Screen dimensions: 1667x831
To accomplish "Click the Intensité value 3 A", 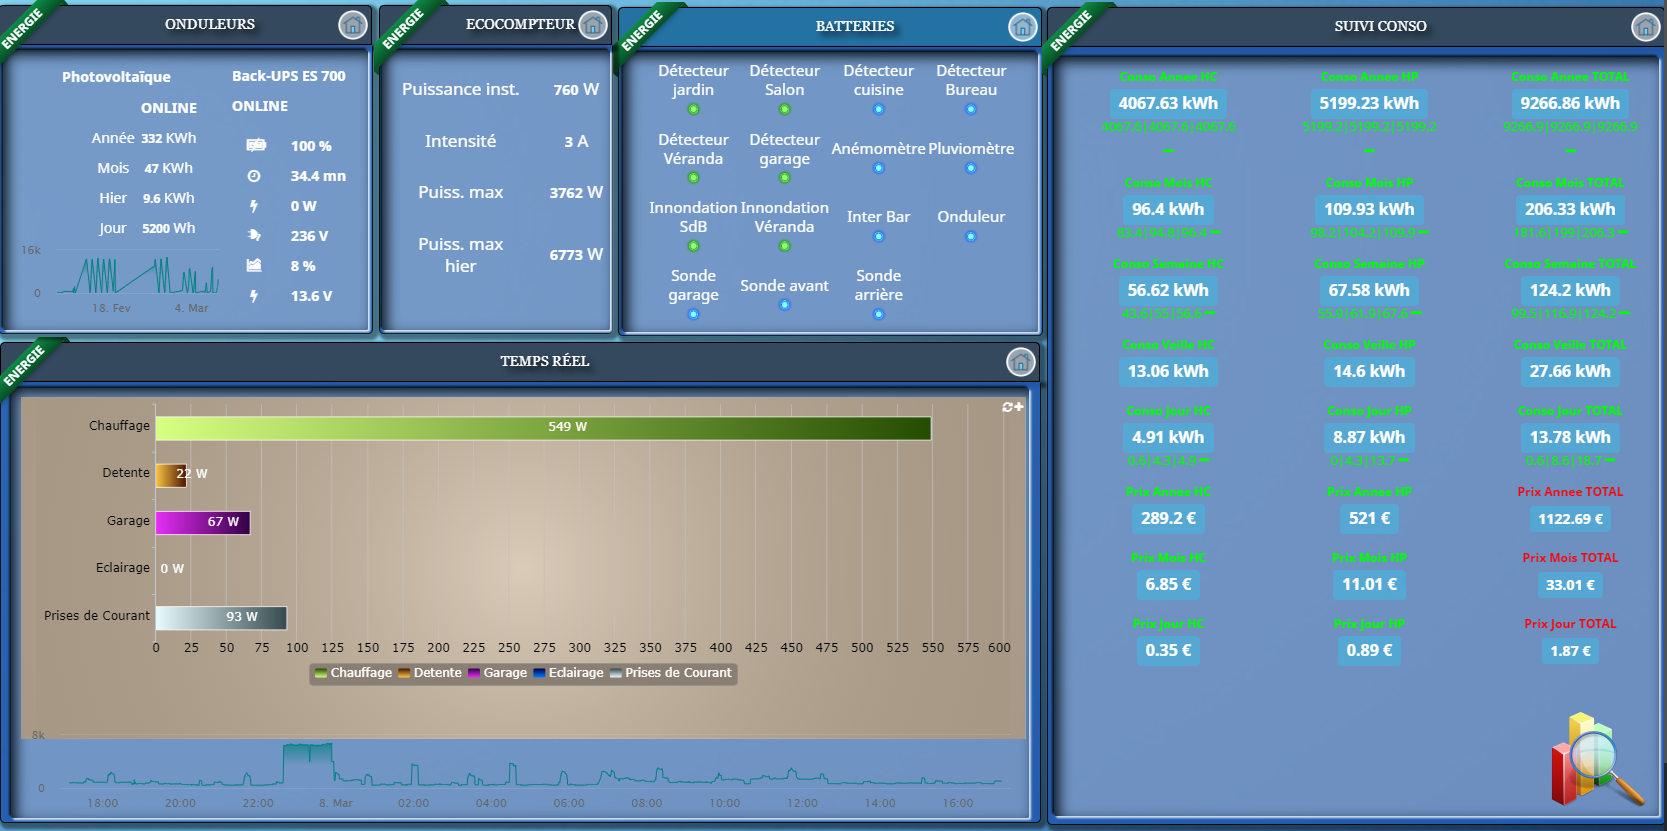I will point(576,142).
